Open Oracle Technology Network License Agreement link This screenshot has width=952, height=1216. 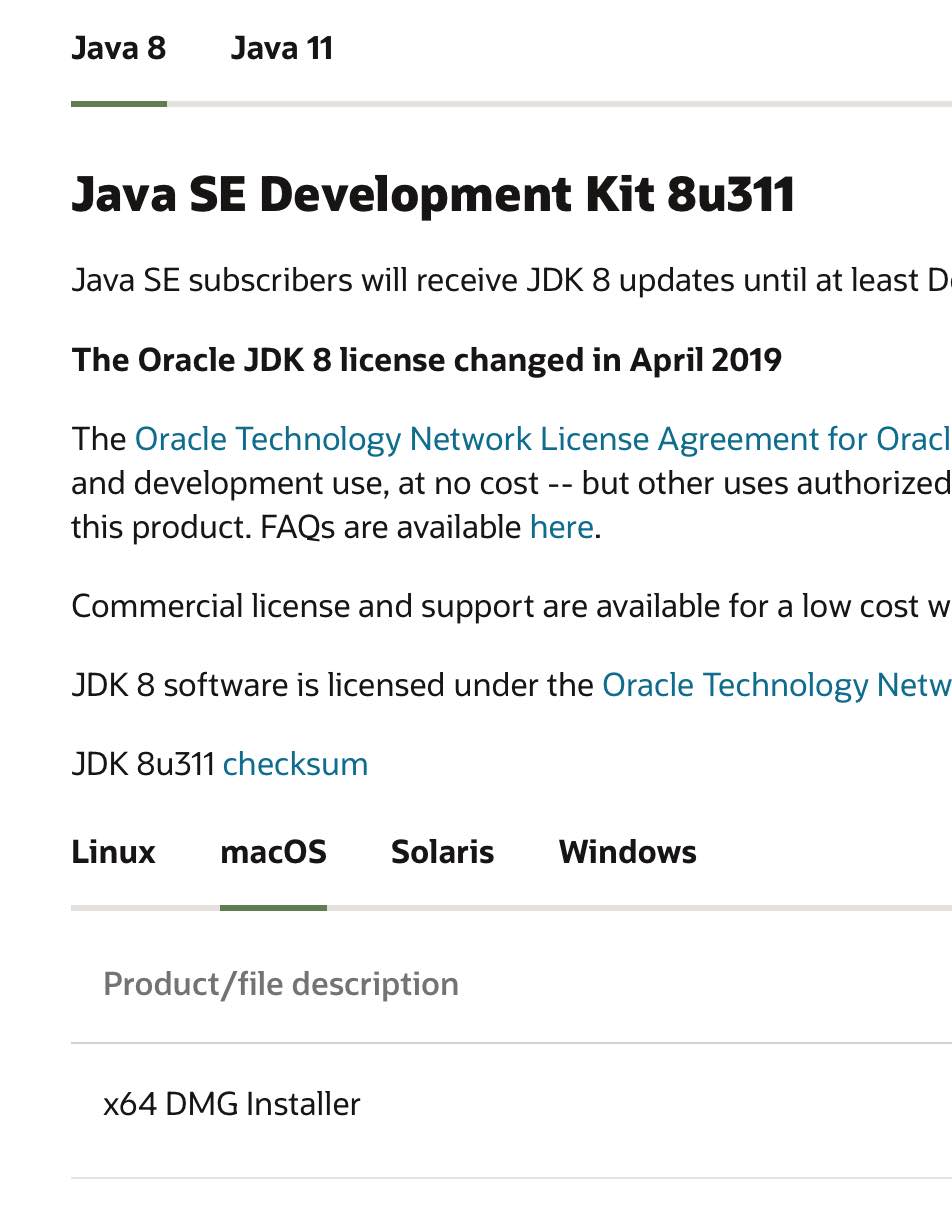(540, 439)
